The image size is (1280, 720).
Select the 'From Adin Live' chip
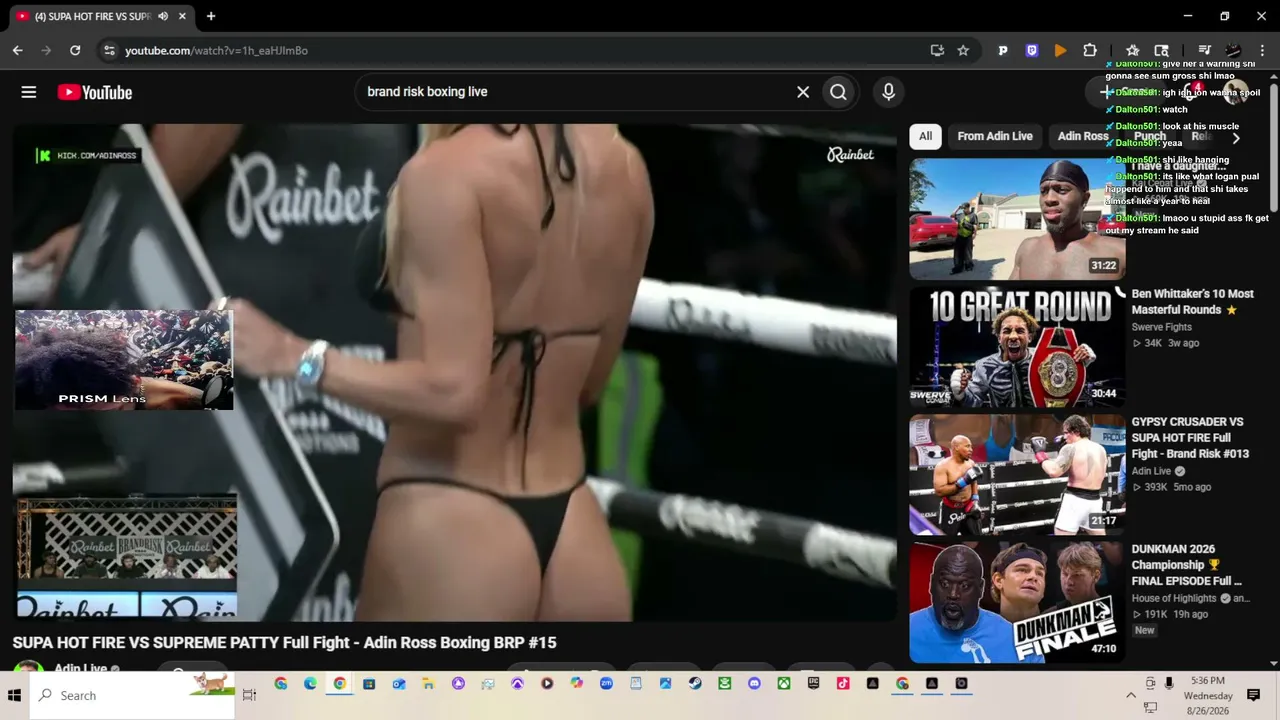(995, 136)
